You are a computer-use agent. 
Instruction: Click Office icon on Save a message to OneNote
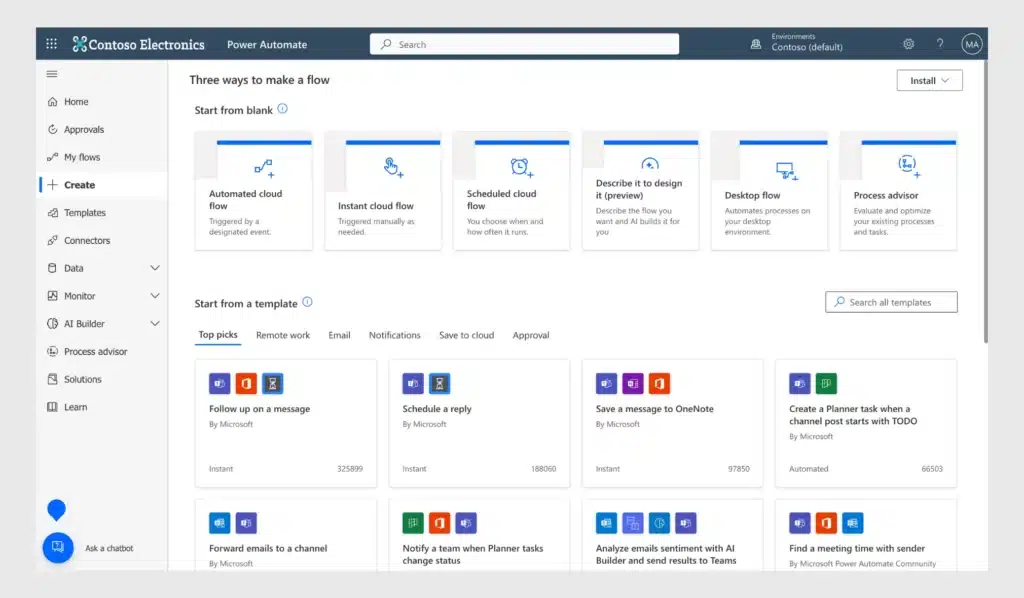click(659, 384)
